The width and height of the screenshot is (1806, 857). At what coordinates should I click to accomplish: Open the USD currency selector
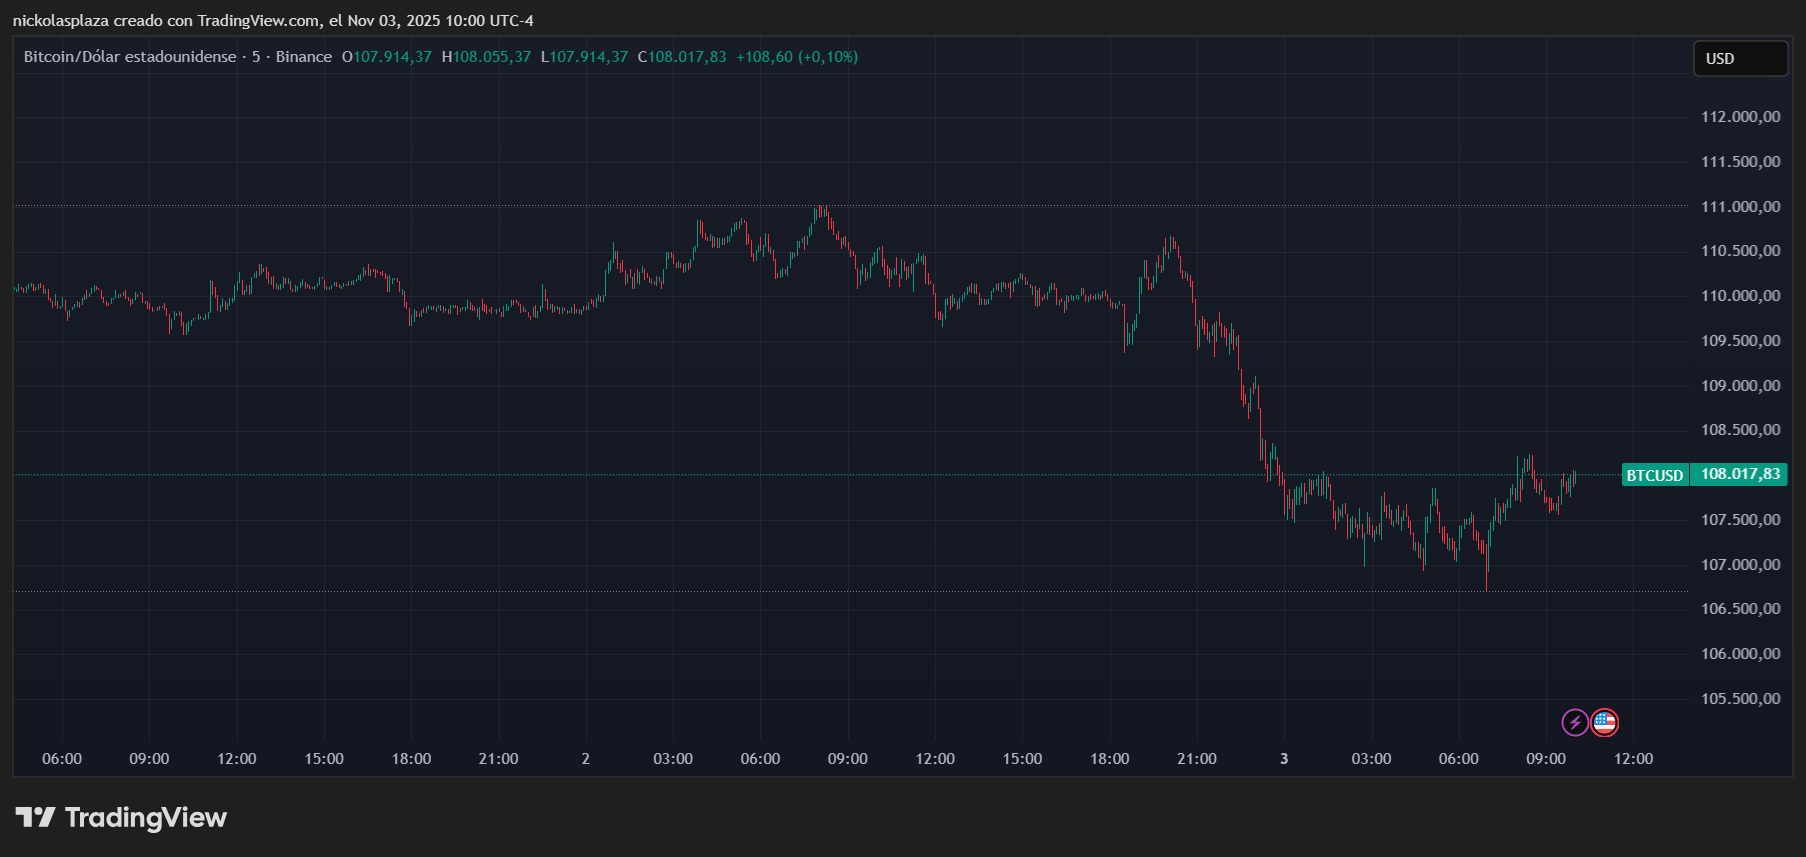click(x=1739, y=59)
